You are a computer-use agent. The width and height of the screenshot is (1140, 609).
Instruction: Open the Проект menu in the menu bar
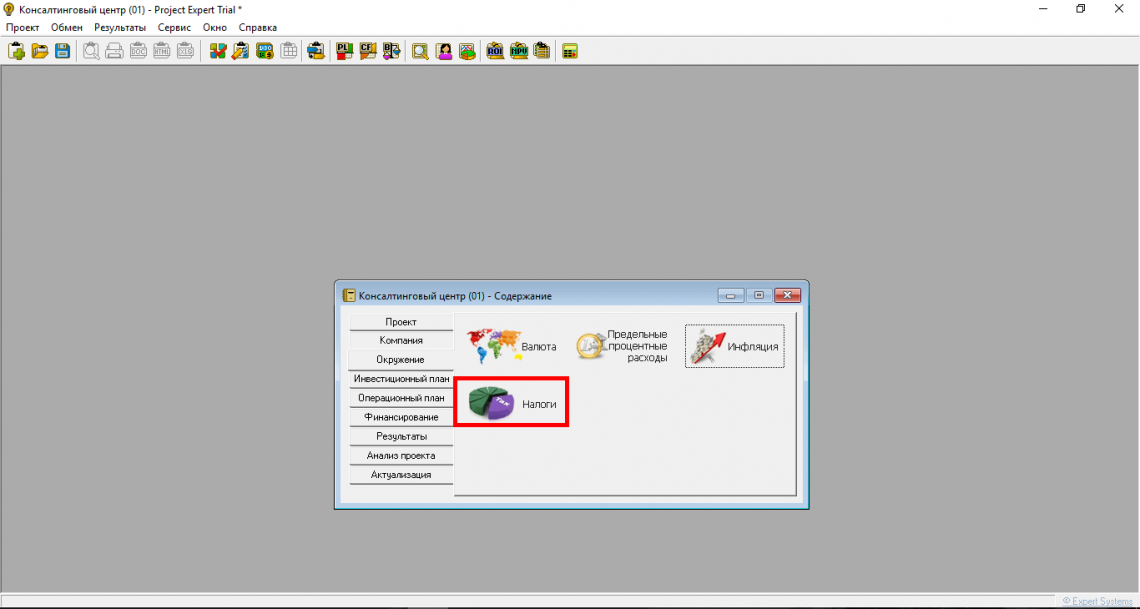click(x=22, y=27)
